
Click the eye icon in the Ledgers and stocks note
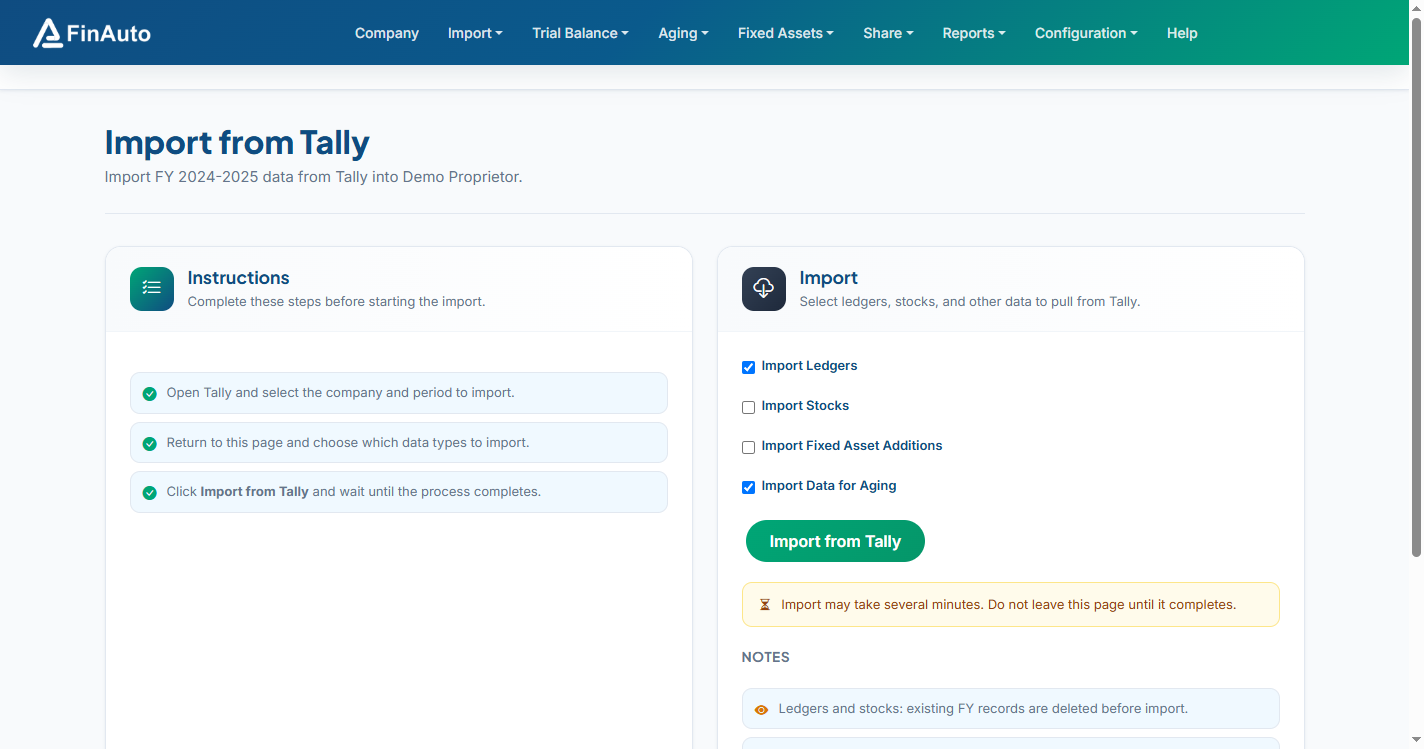tap(762, 710)
